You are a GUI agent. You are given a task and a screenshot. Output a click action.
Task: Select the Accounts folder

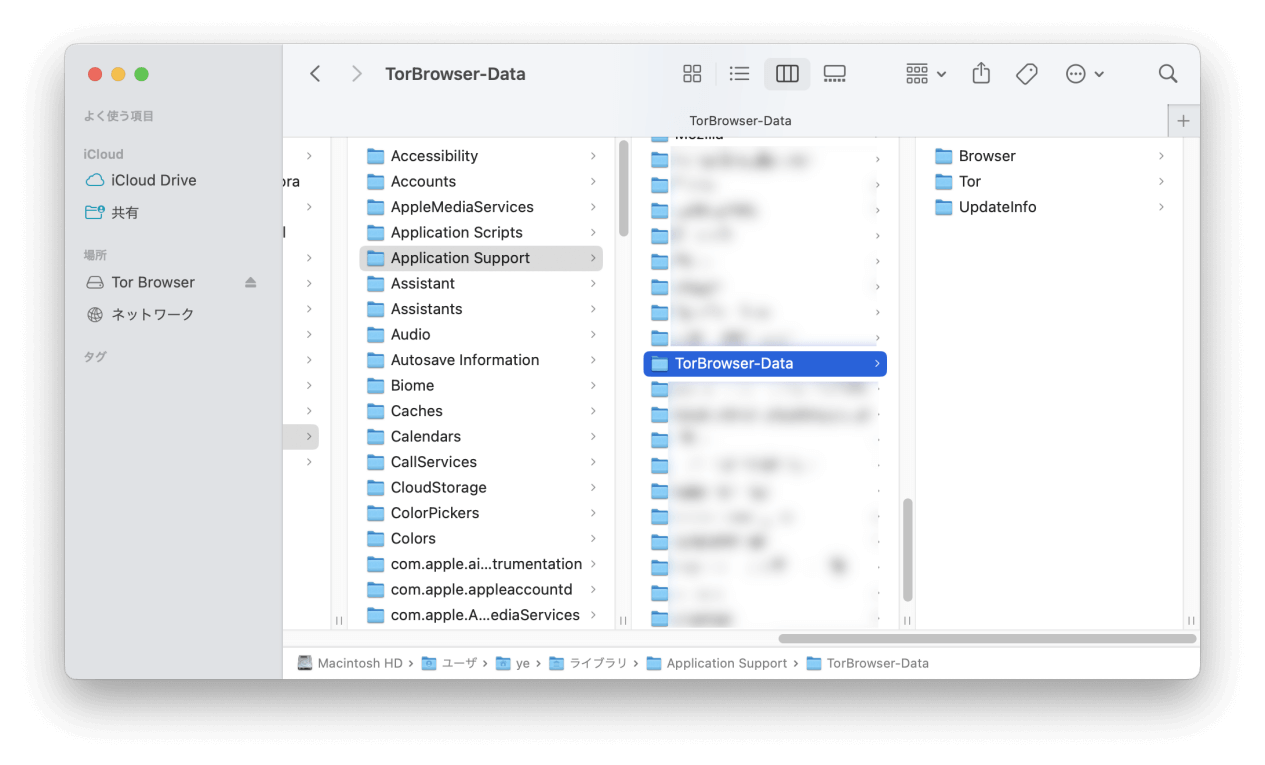coord(481,181)
